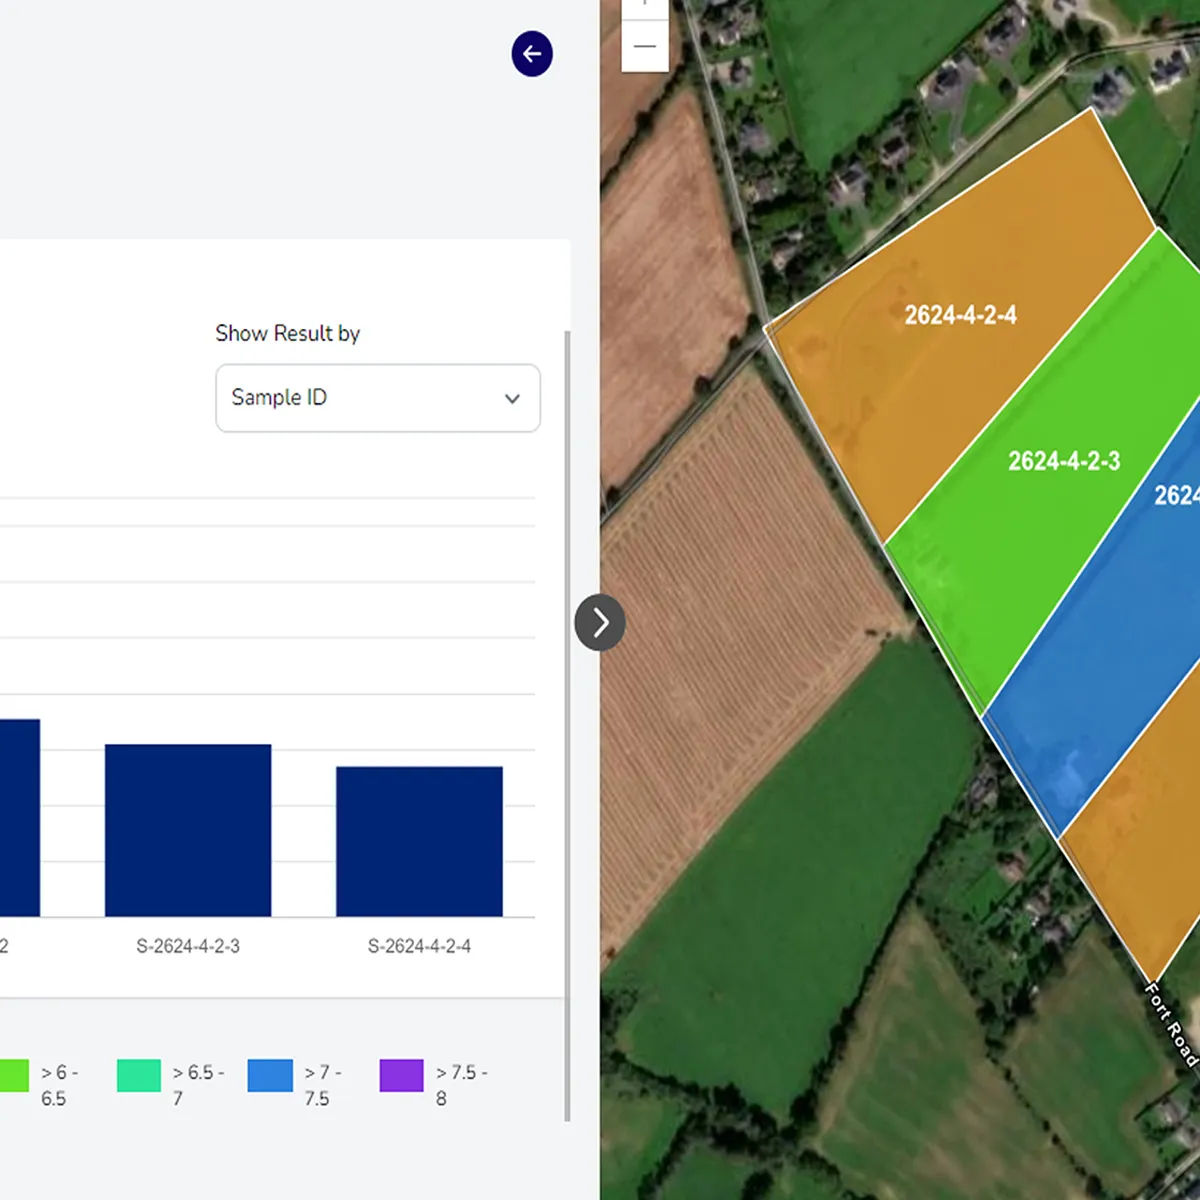Viewport: 1200px width, 1200px height.
Task: Click the green > 6 - 6.5 legend swatch
Action: pyautogui.click(x=12, y=1075)
